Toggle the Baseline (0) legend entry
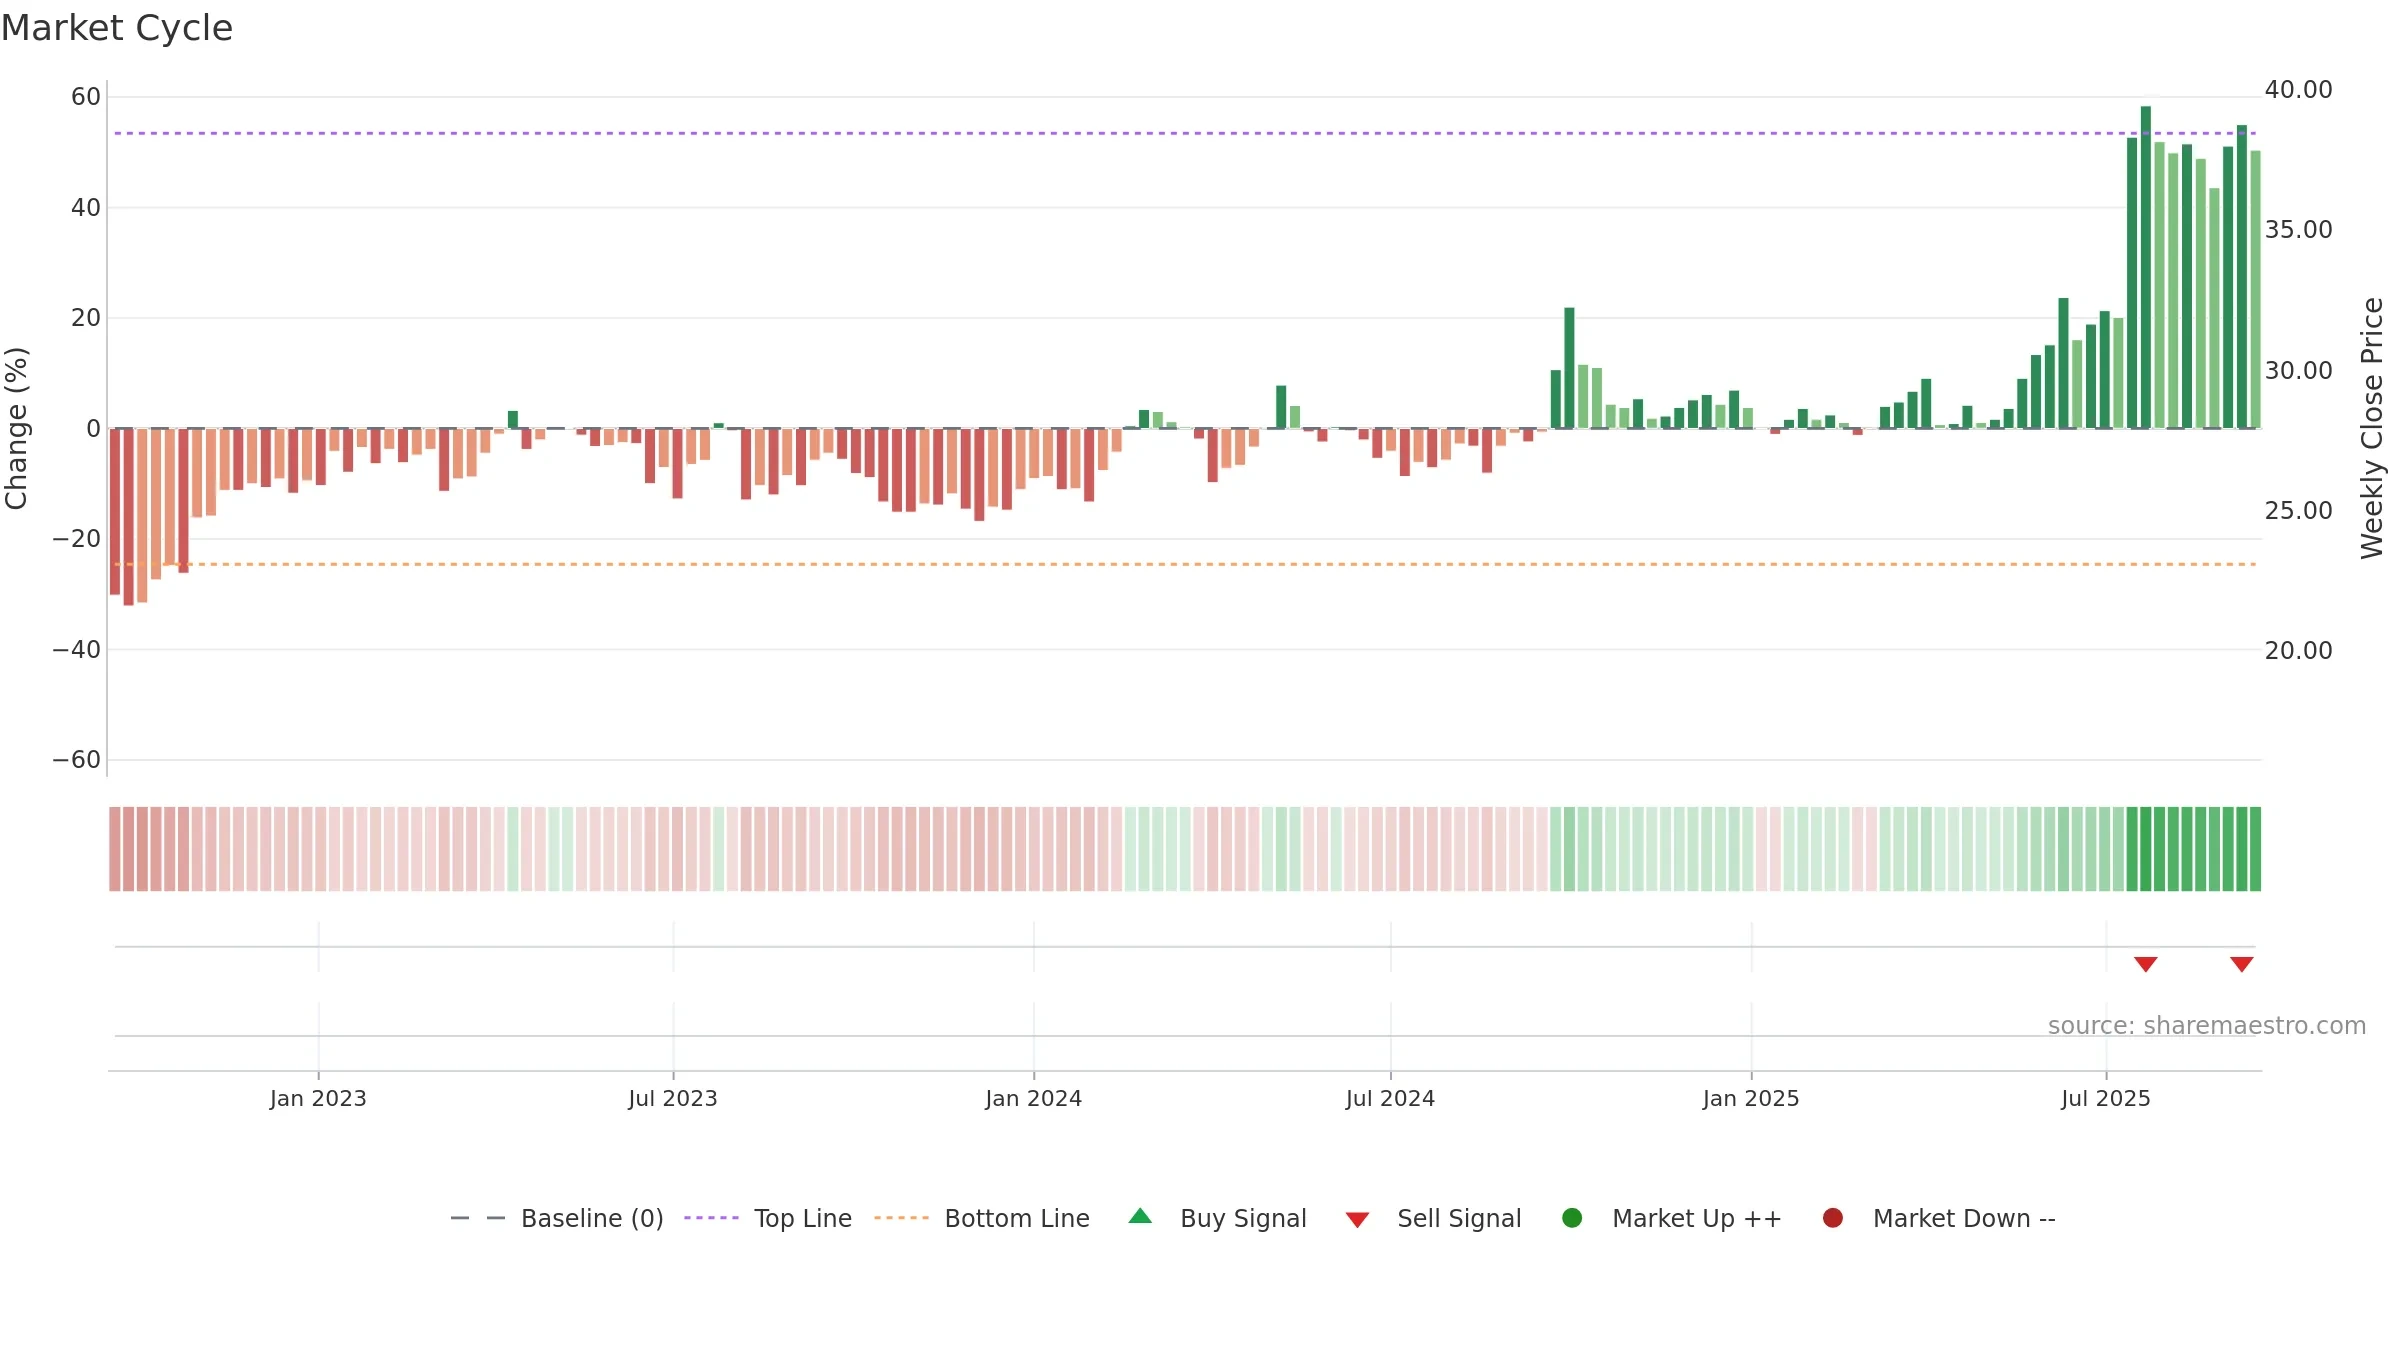The image size is (2400, 1350). point(592,1218)
